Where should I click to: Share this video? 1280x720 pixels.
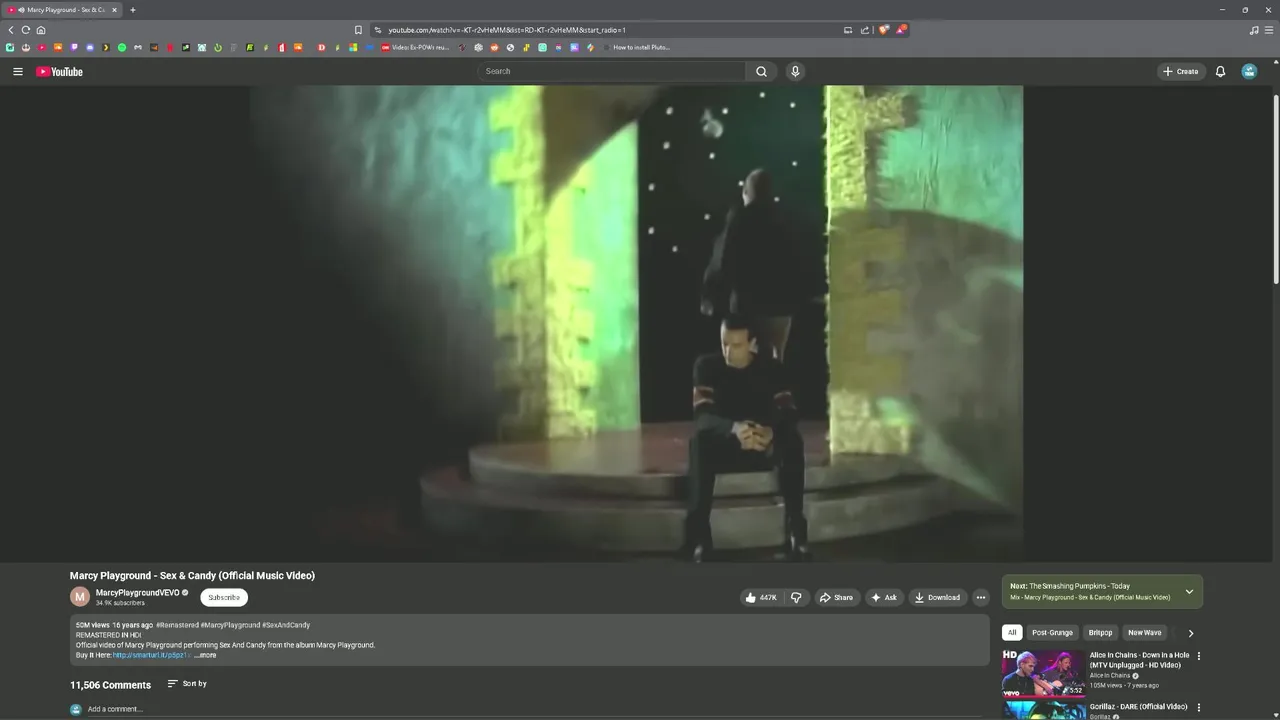point(836,597)
